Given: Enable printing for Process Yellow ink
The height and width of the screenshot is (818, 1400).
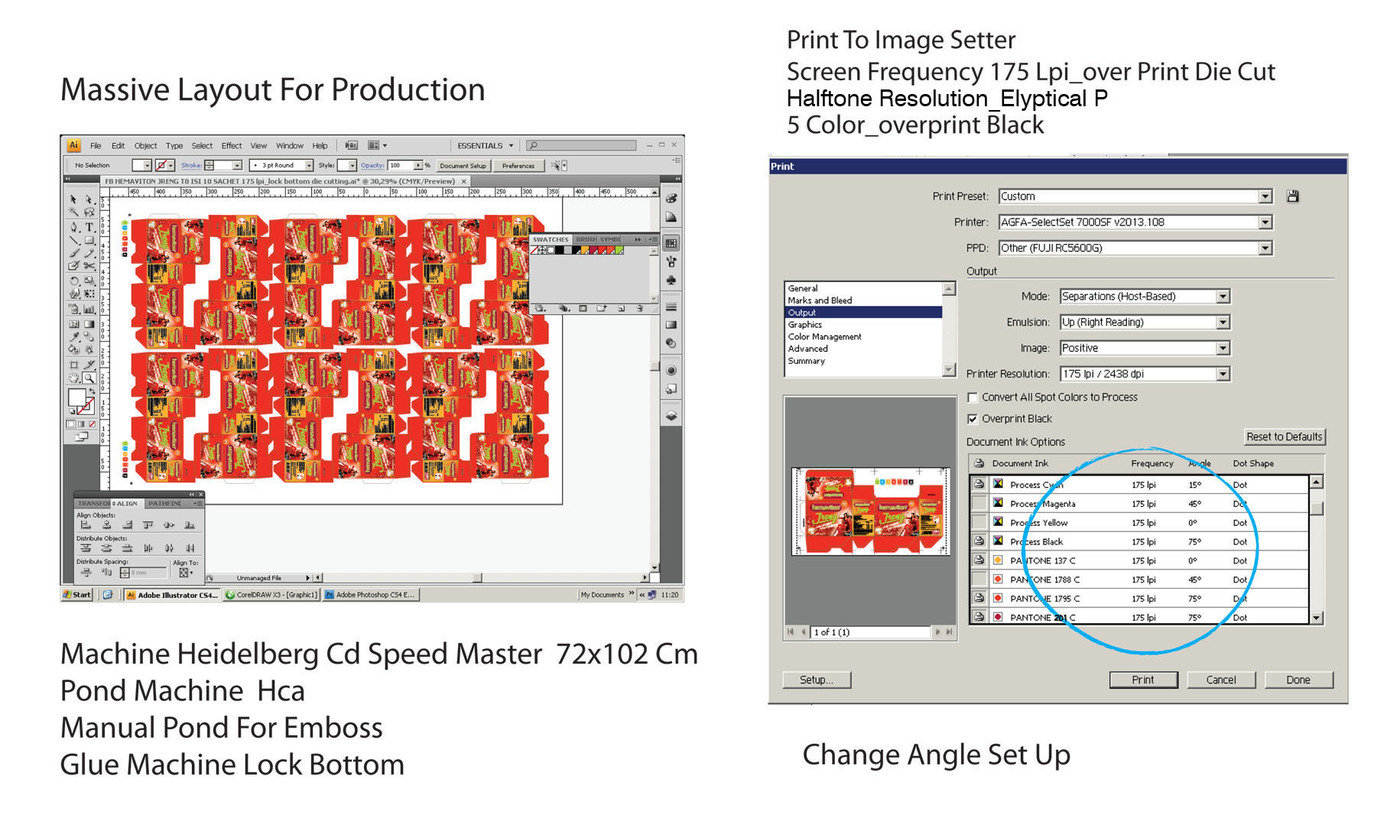Looking at the screenshot, I should 979,523.
